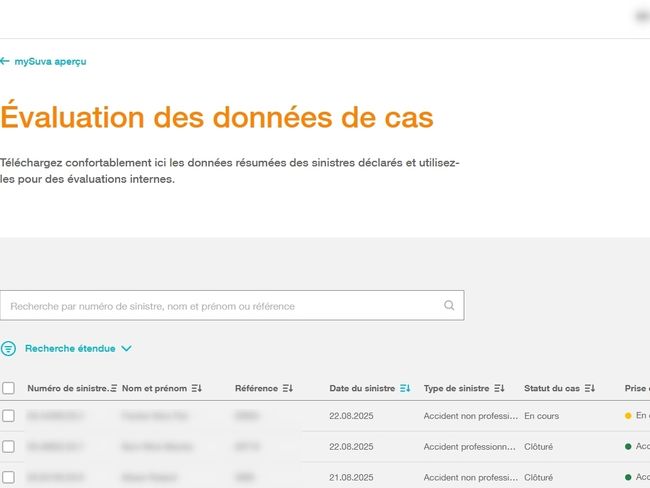Click the Type de sinistre column header
This screenshot has height=488, width=650.
point(456,388)
